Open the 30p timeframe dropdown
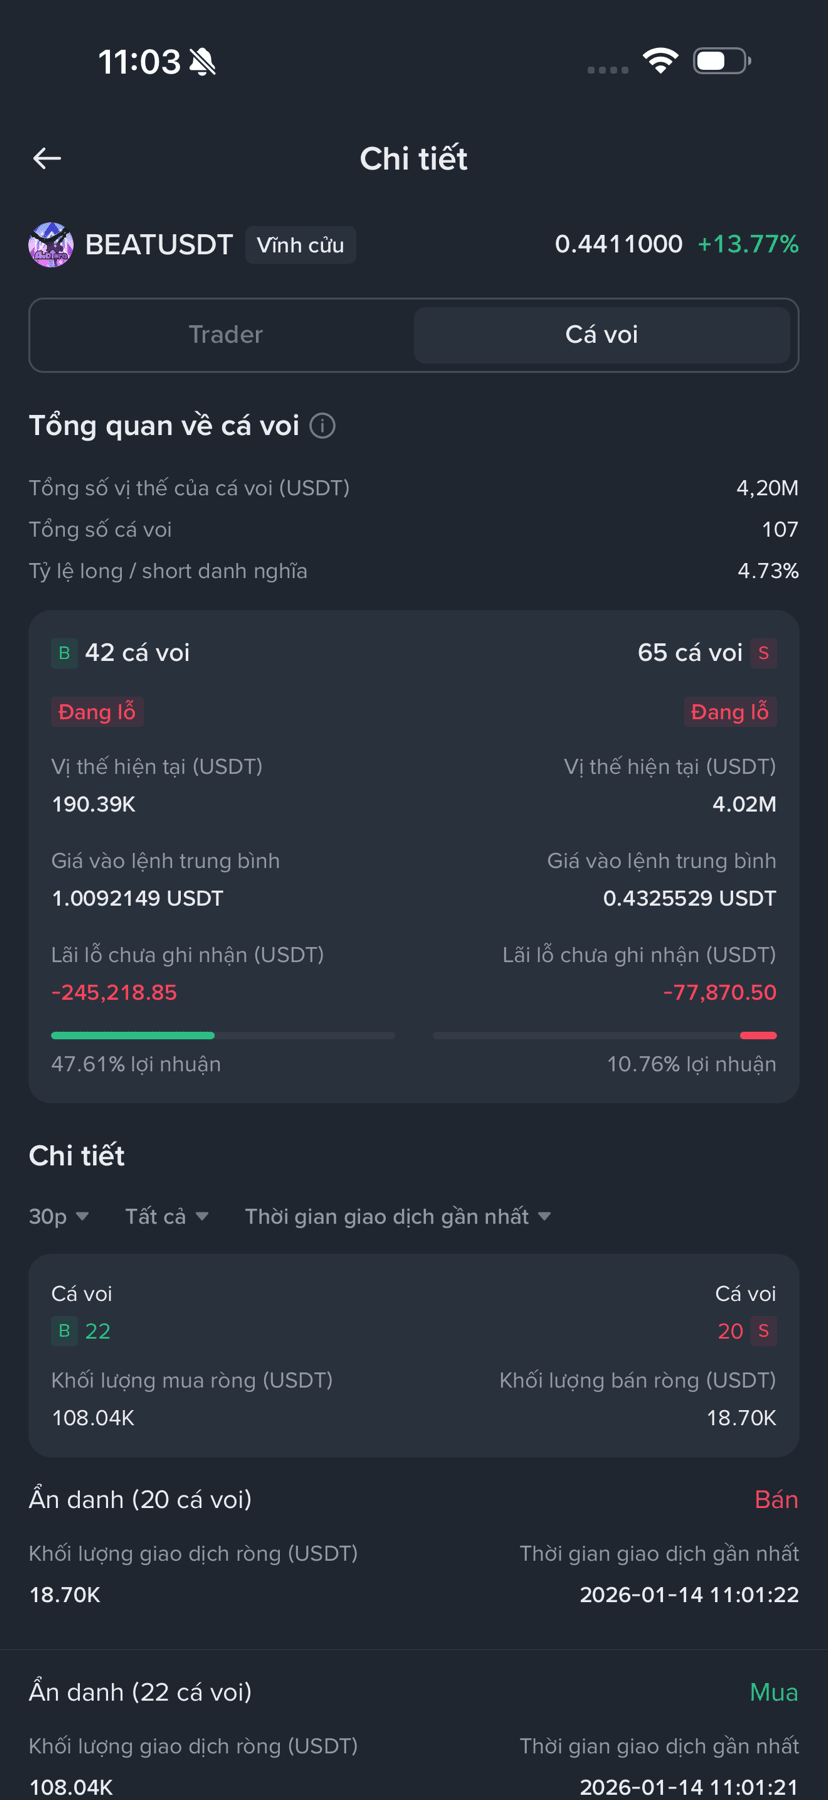The width and height of the screenshot is (828, 1800). point(59,1217)
